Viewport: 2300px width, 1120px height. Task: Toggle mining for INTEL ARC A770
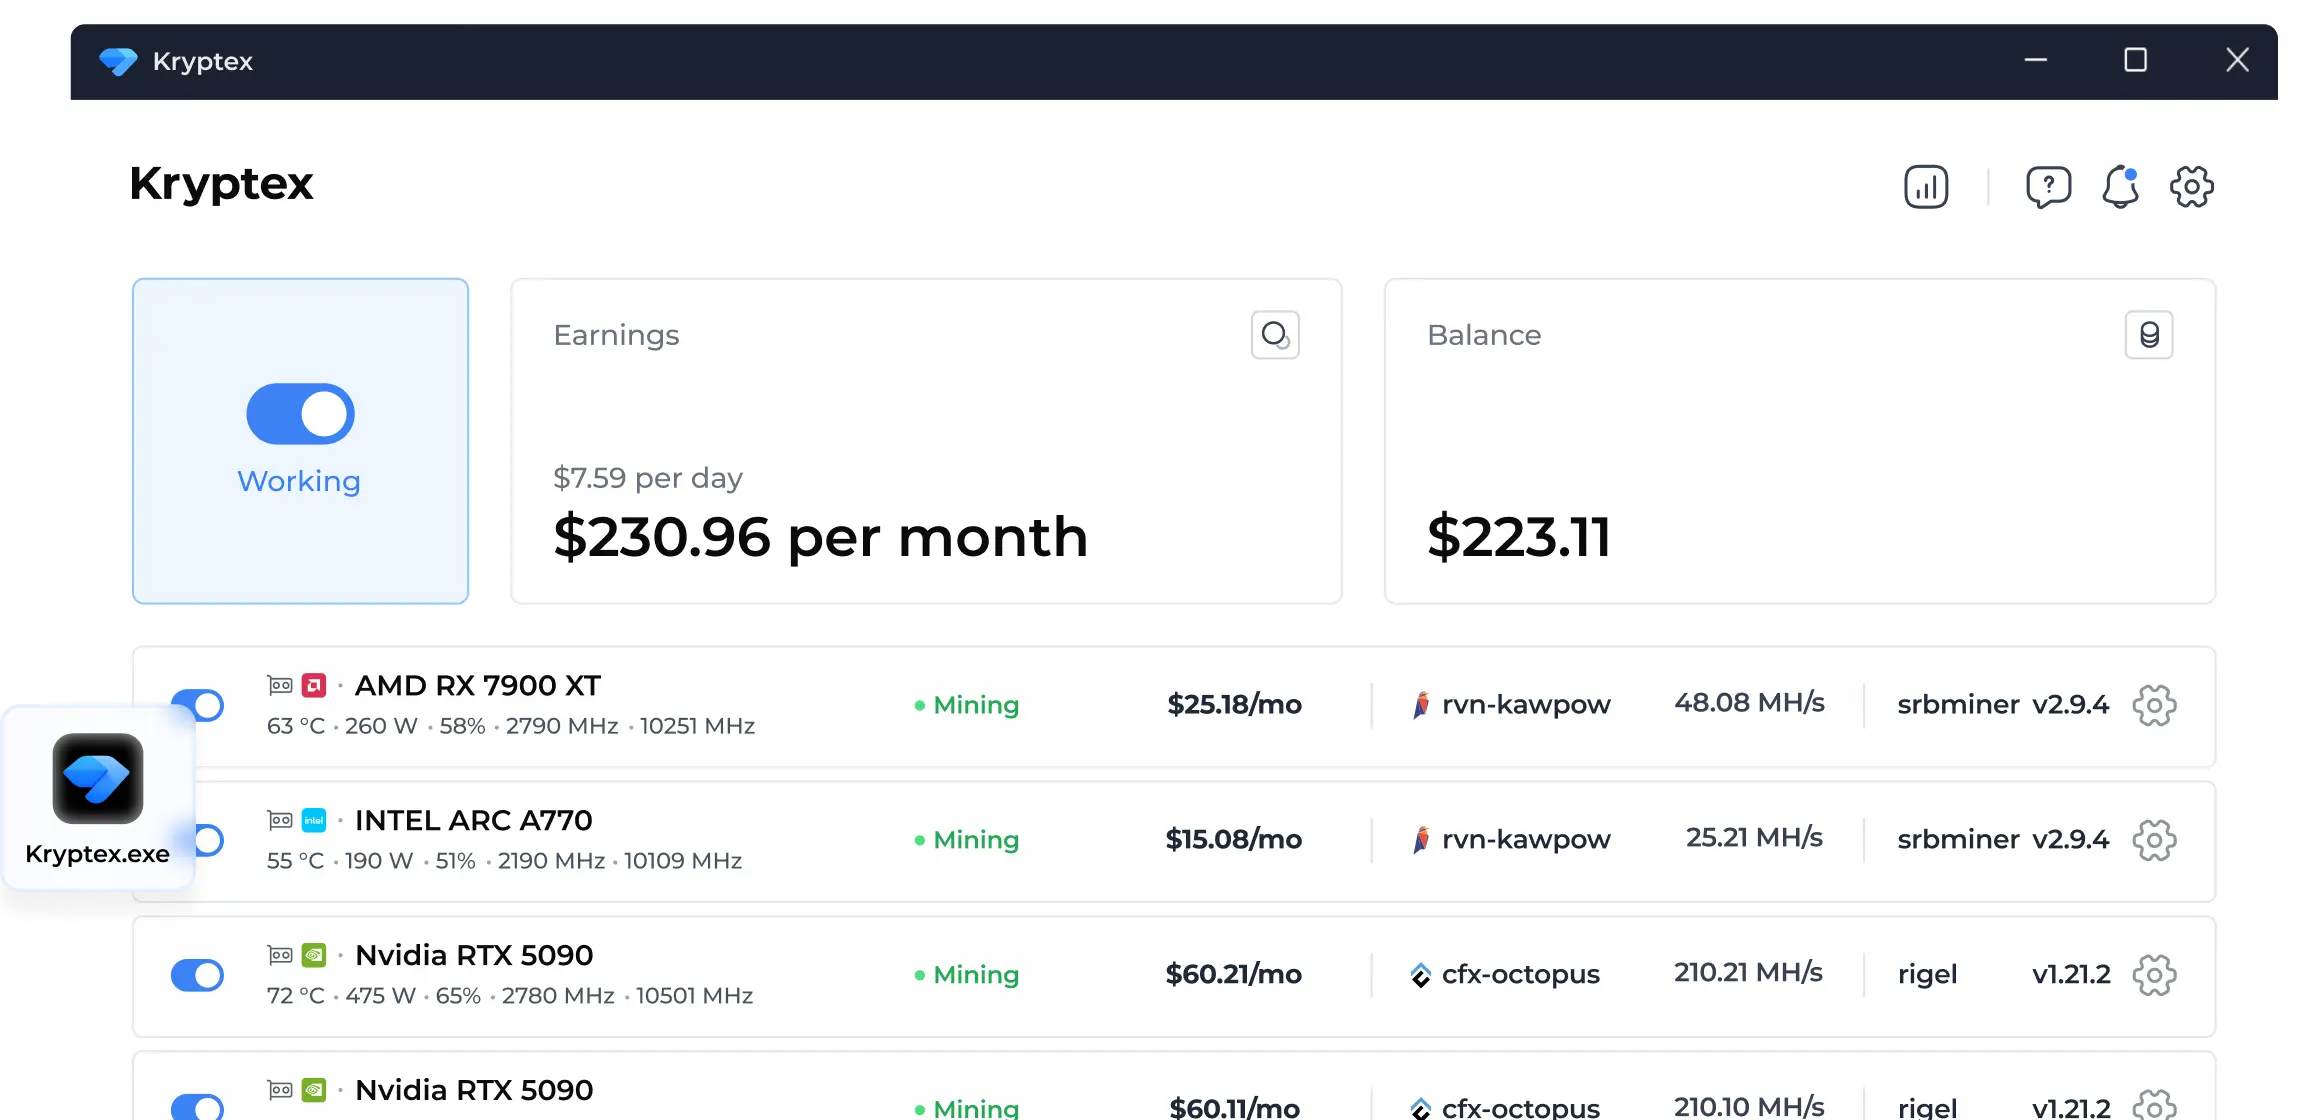tap(208, 840)
